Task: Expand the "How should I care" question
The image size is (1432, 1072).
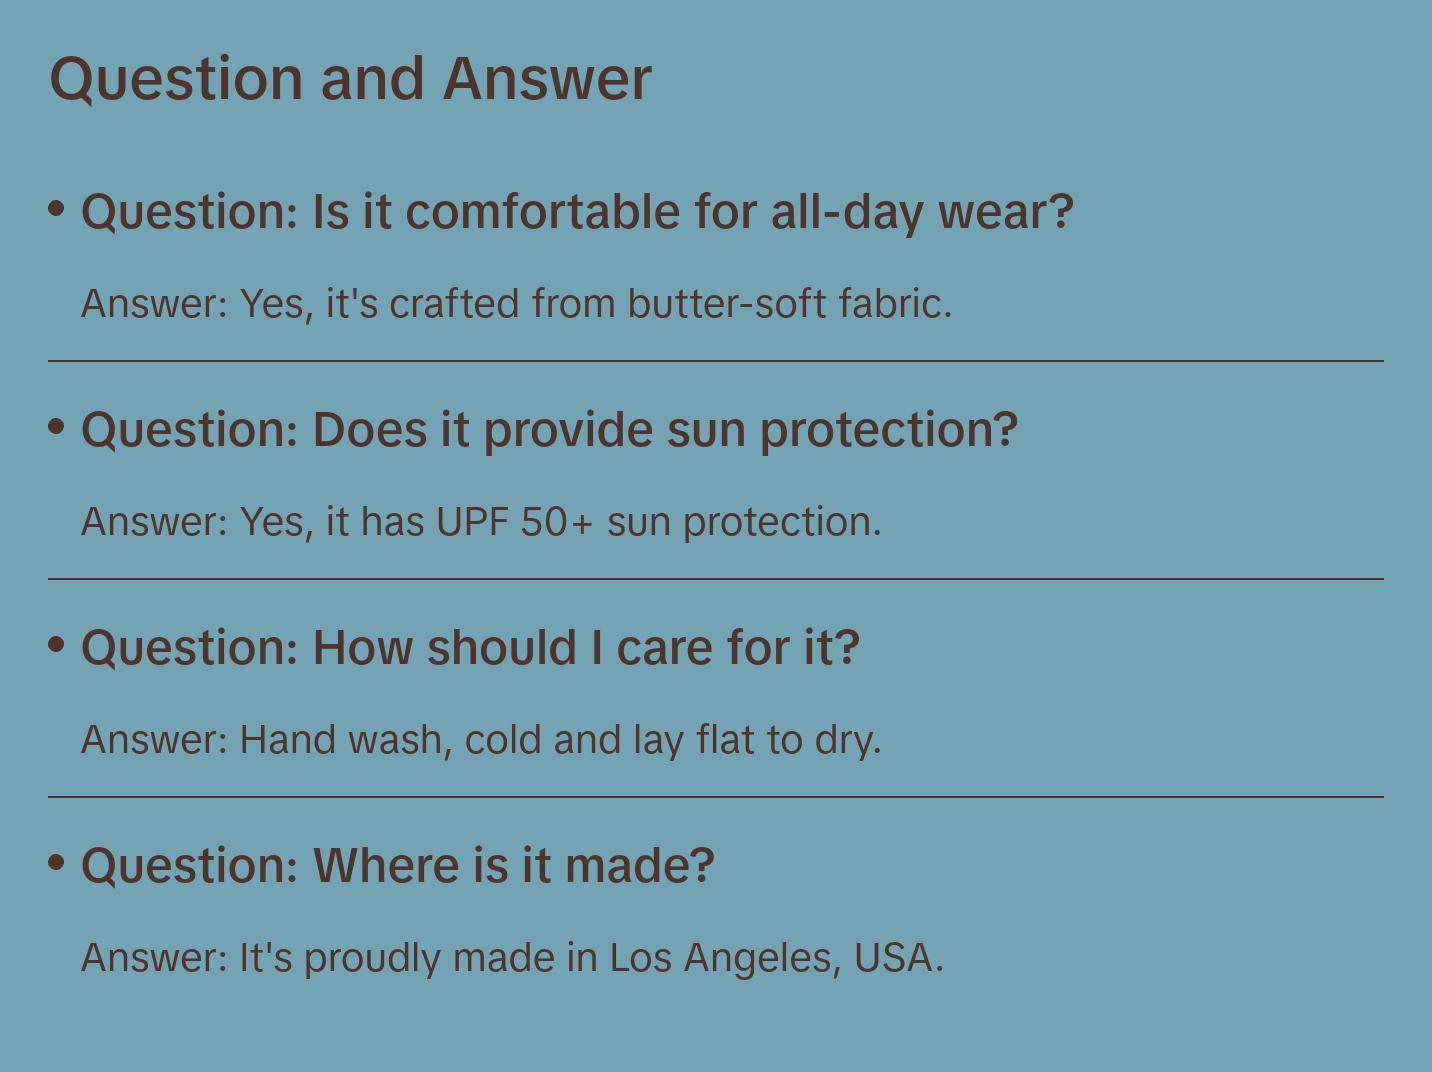Action: [x=470, y=648]
